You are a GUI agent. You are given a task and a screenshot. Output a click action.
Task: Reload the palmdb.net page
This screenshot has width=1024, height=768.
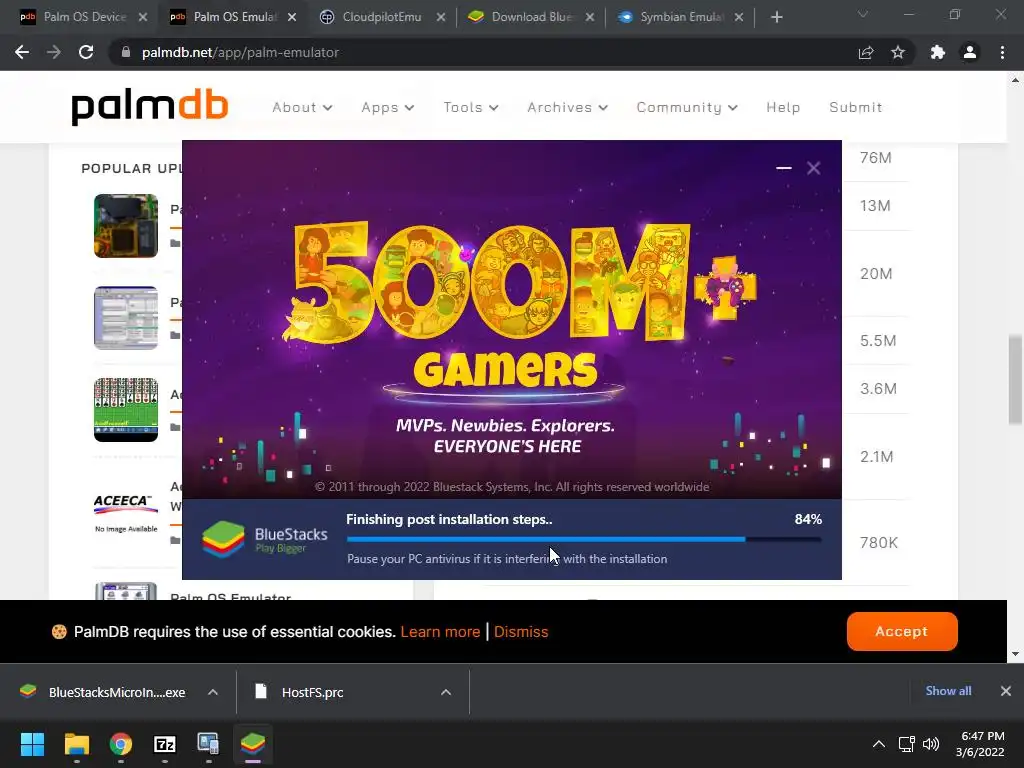86,52
